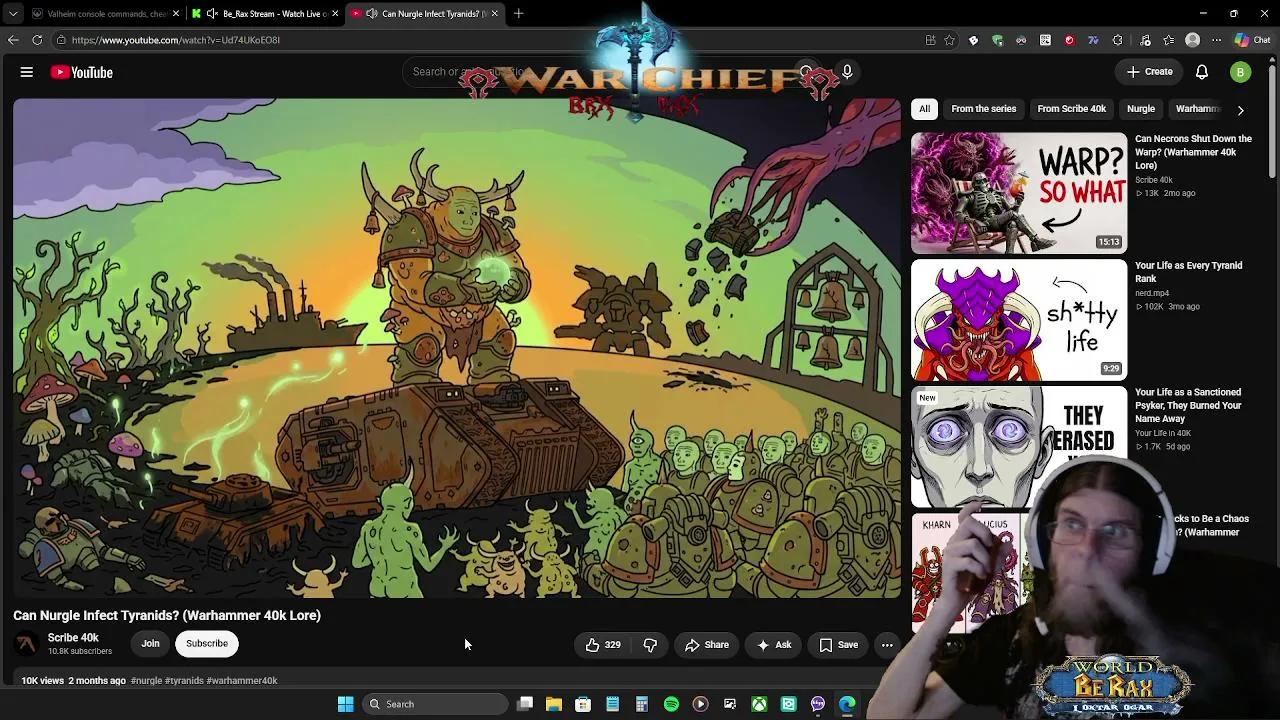The width and height of the screenshot is (1280, 720).
Task: Open 'Can Necrons Shut Down the Warp?' thumbnail
Action: [1018, 193]
